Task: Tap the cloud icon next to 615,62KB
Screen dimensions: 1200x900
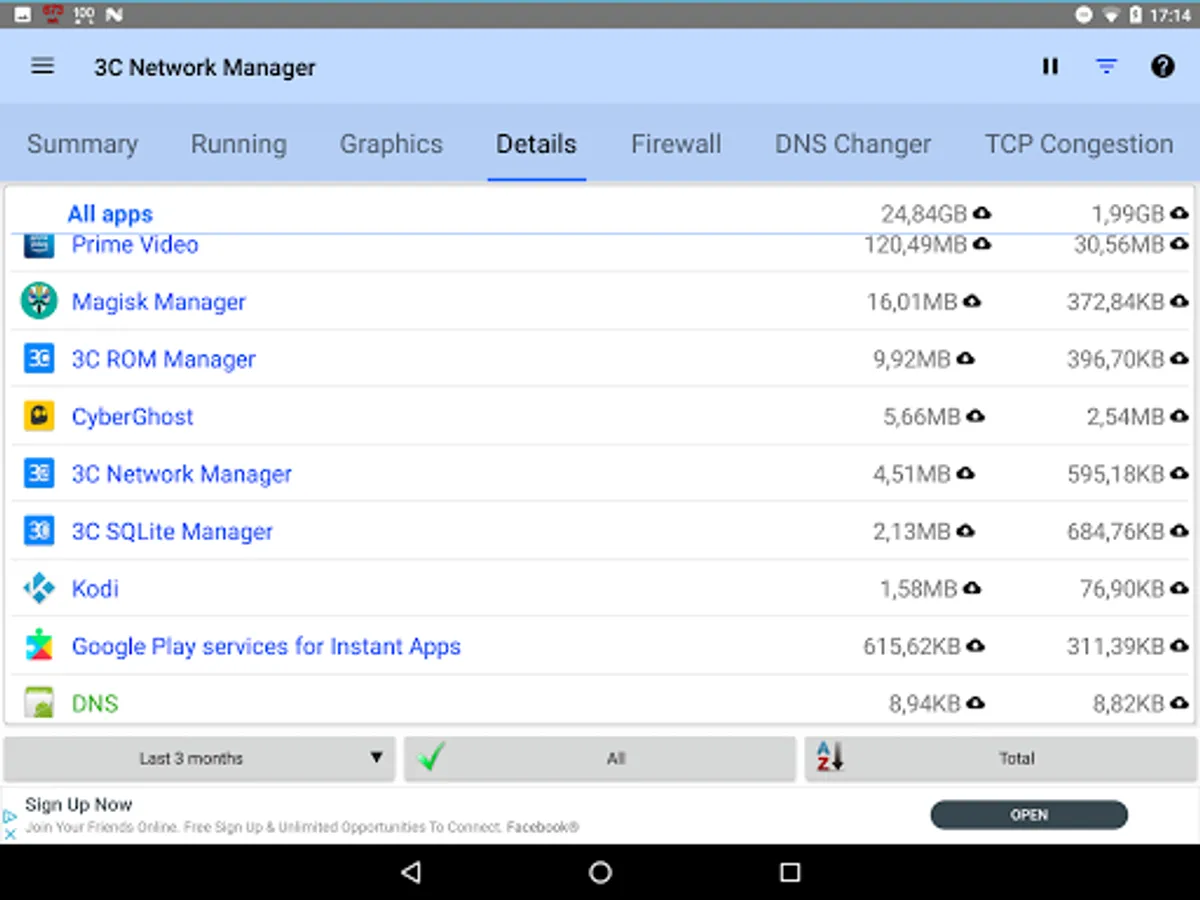Action: [975, 646]
